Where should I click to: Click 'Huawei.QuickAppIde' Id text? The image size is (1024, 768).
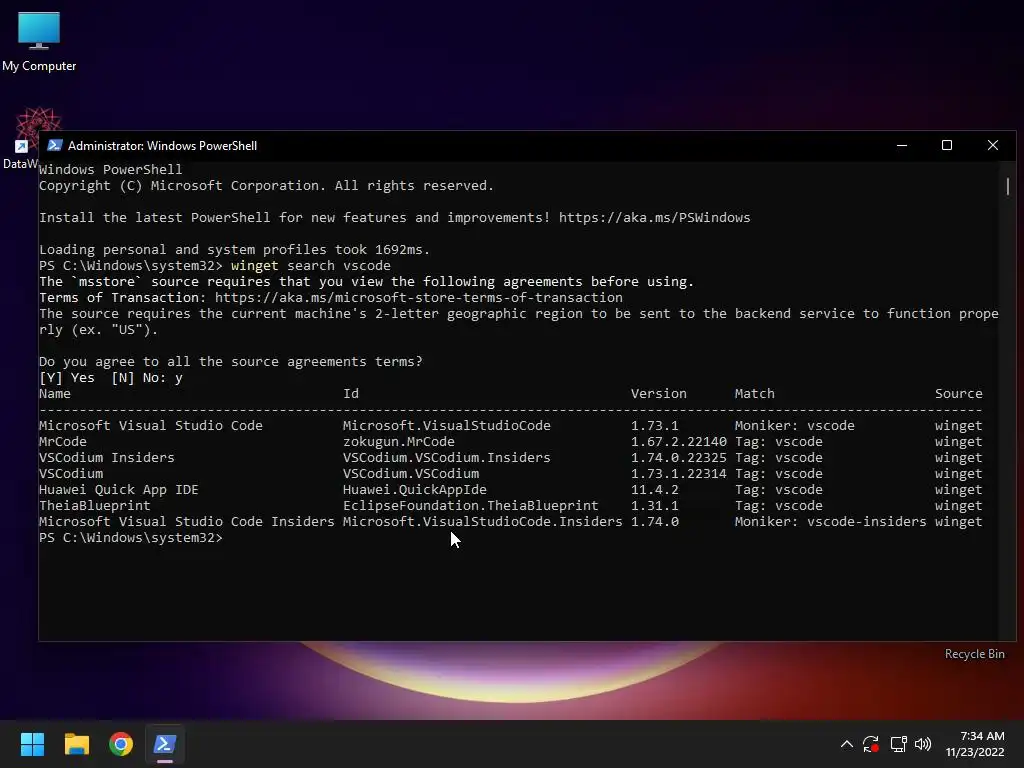tap(415, 489)
